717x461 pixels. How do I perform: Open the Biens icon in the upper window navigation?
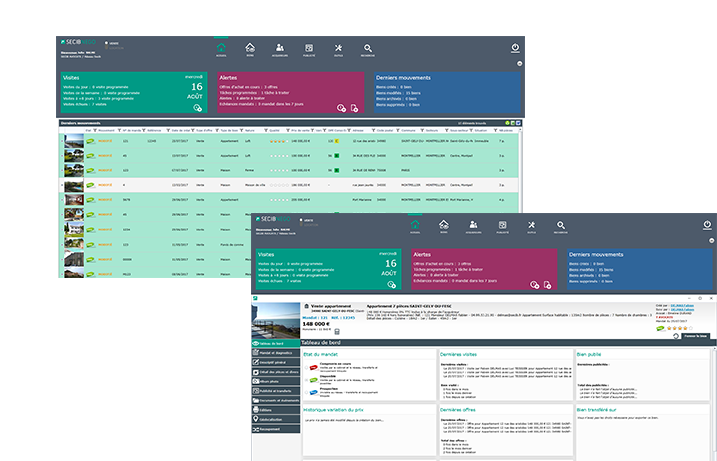[250, 47]
